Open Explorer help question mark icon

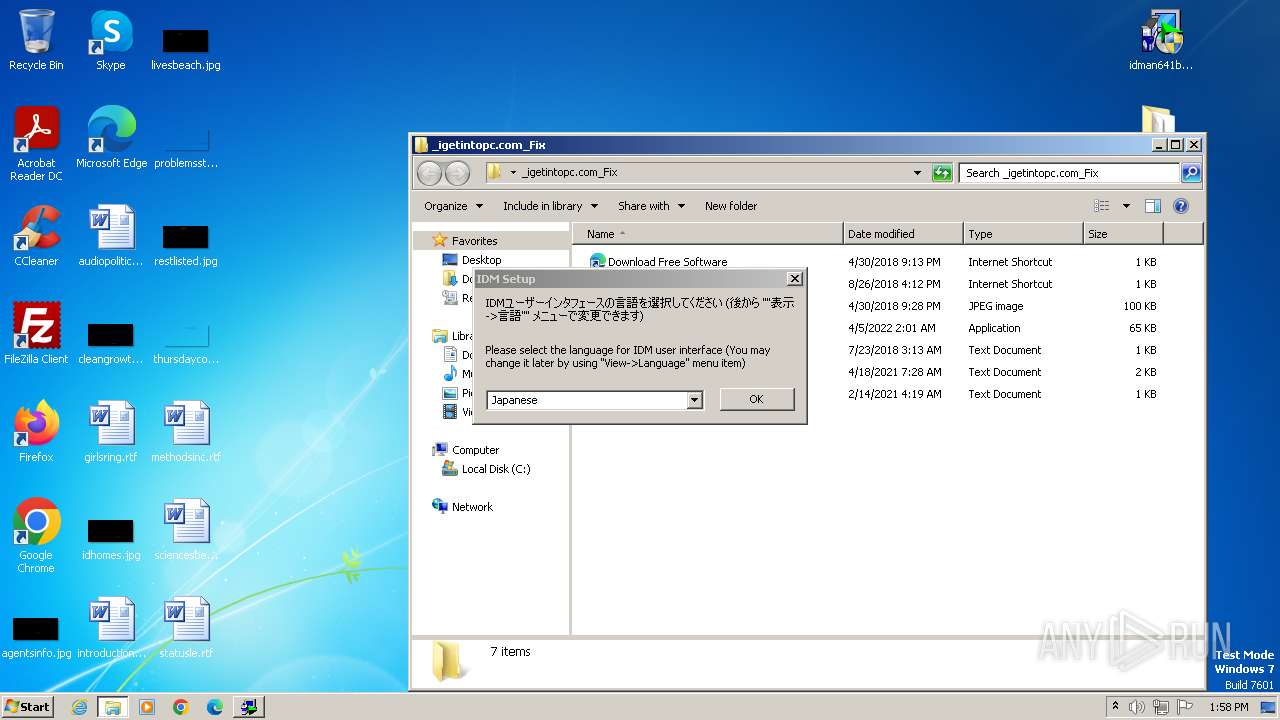tap(1181, 206)
